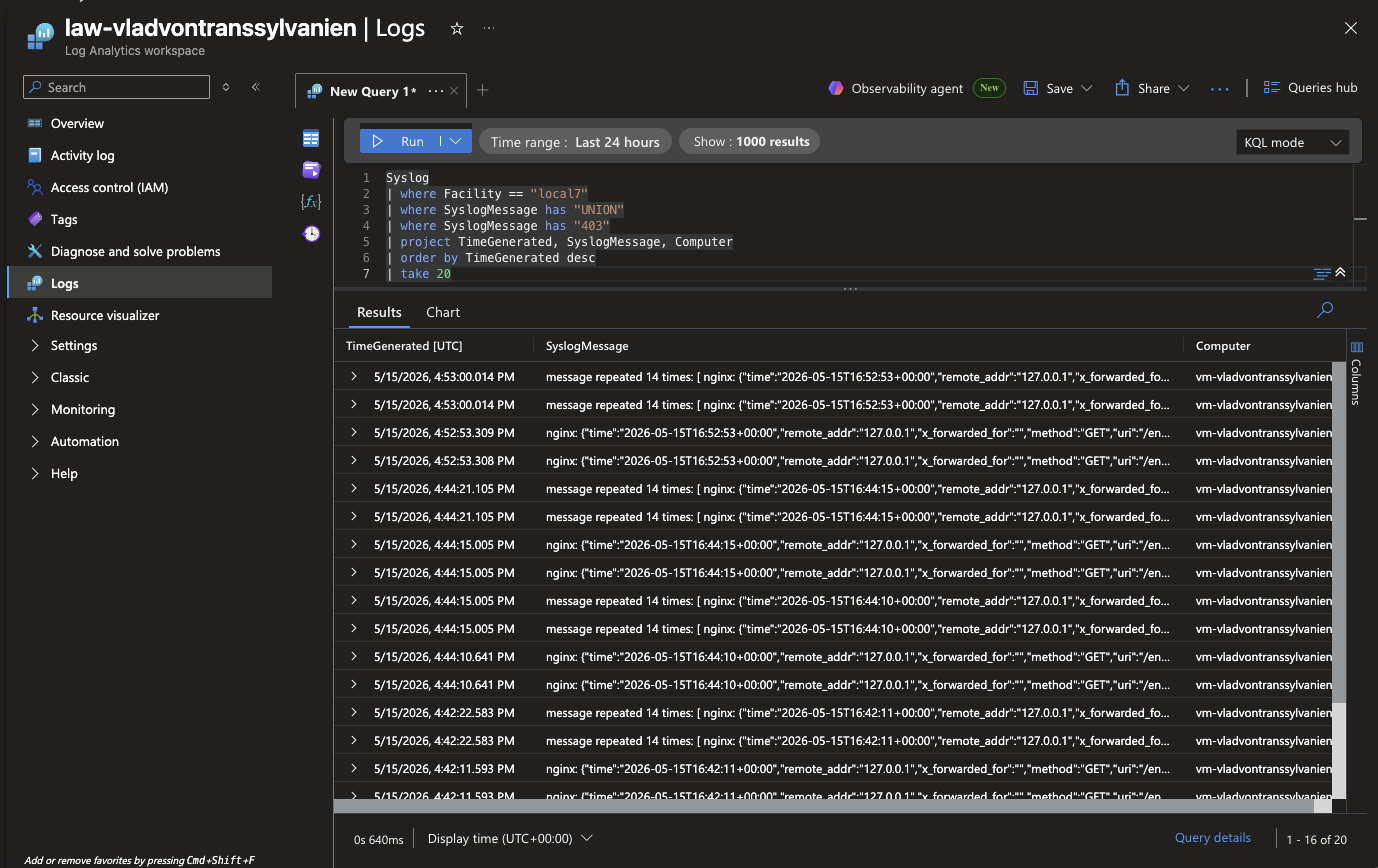Expand the row at 4:52:53.308 PM
Screen dimensions: 1378x868
(354, 460)
